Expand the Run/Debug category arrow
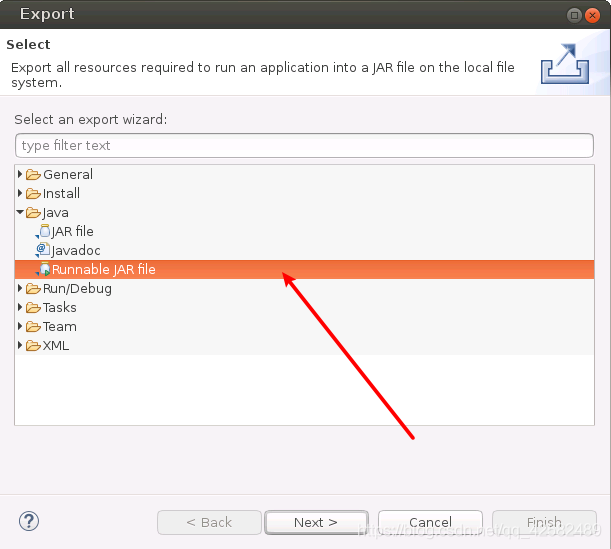Viewport: 611px width, 549px height. coord(20,288)
